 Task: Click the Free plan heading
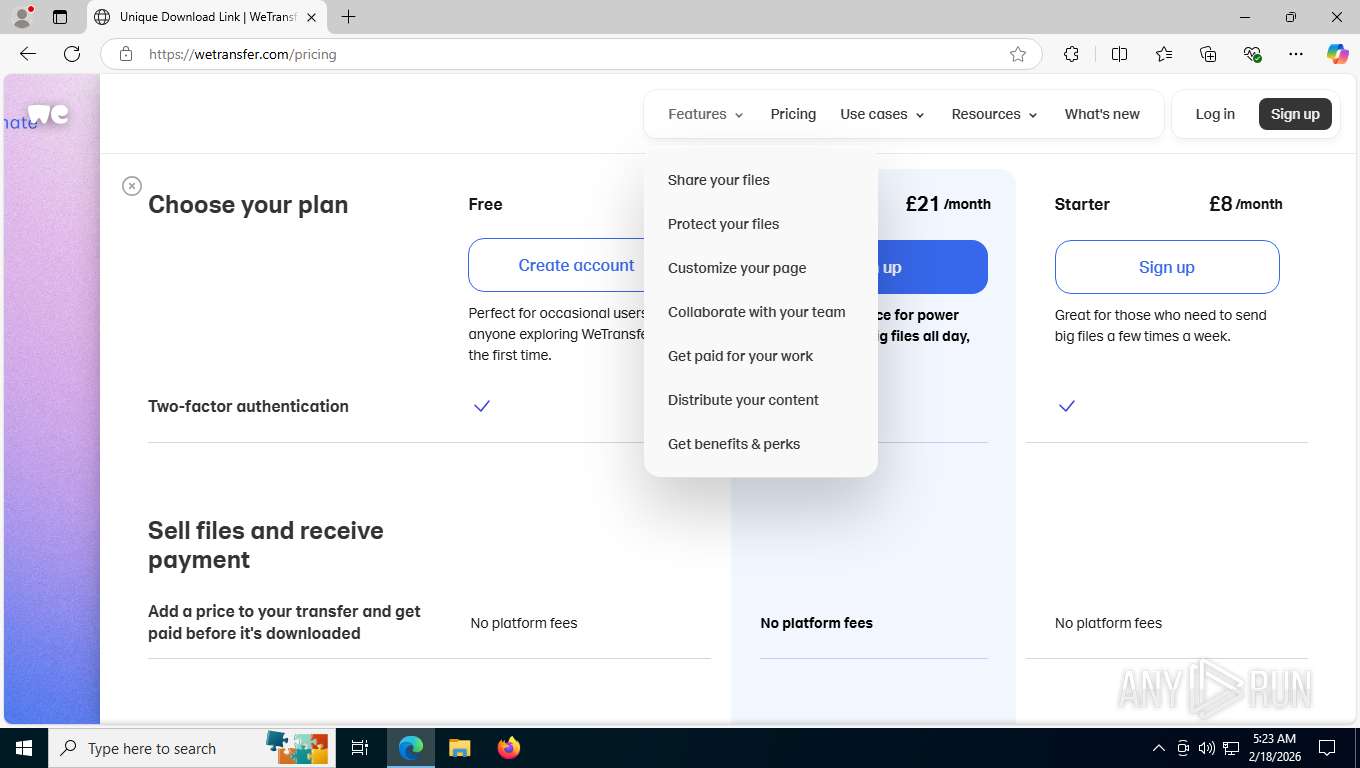[x=485, y=204]
